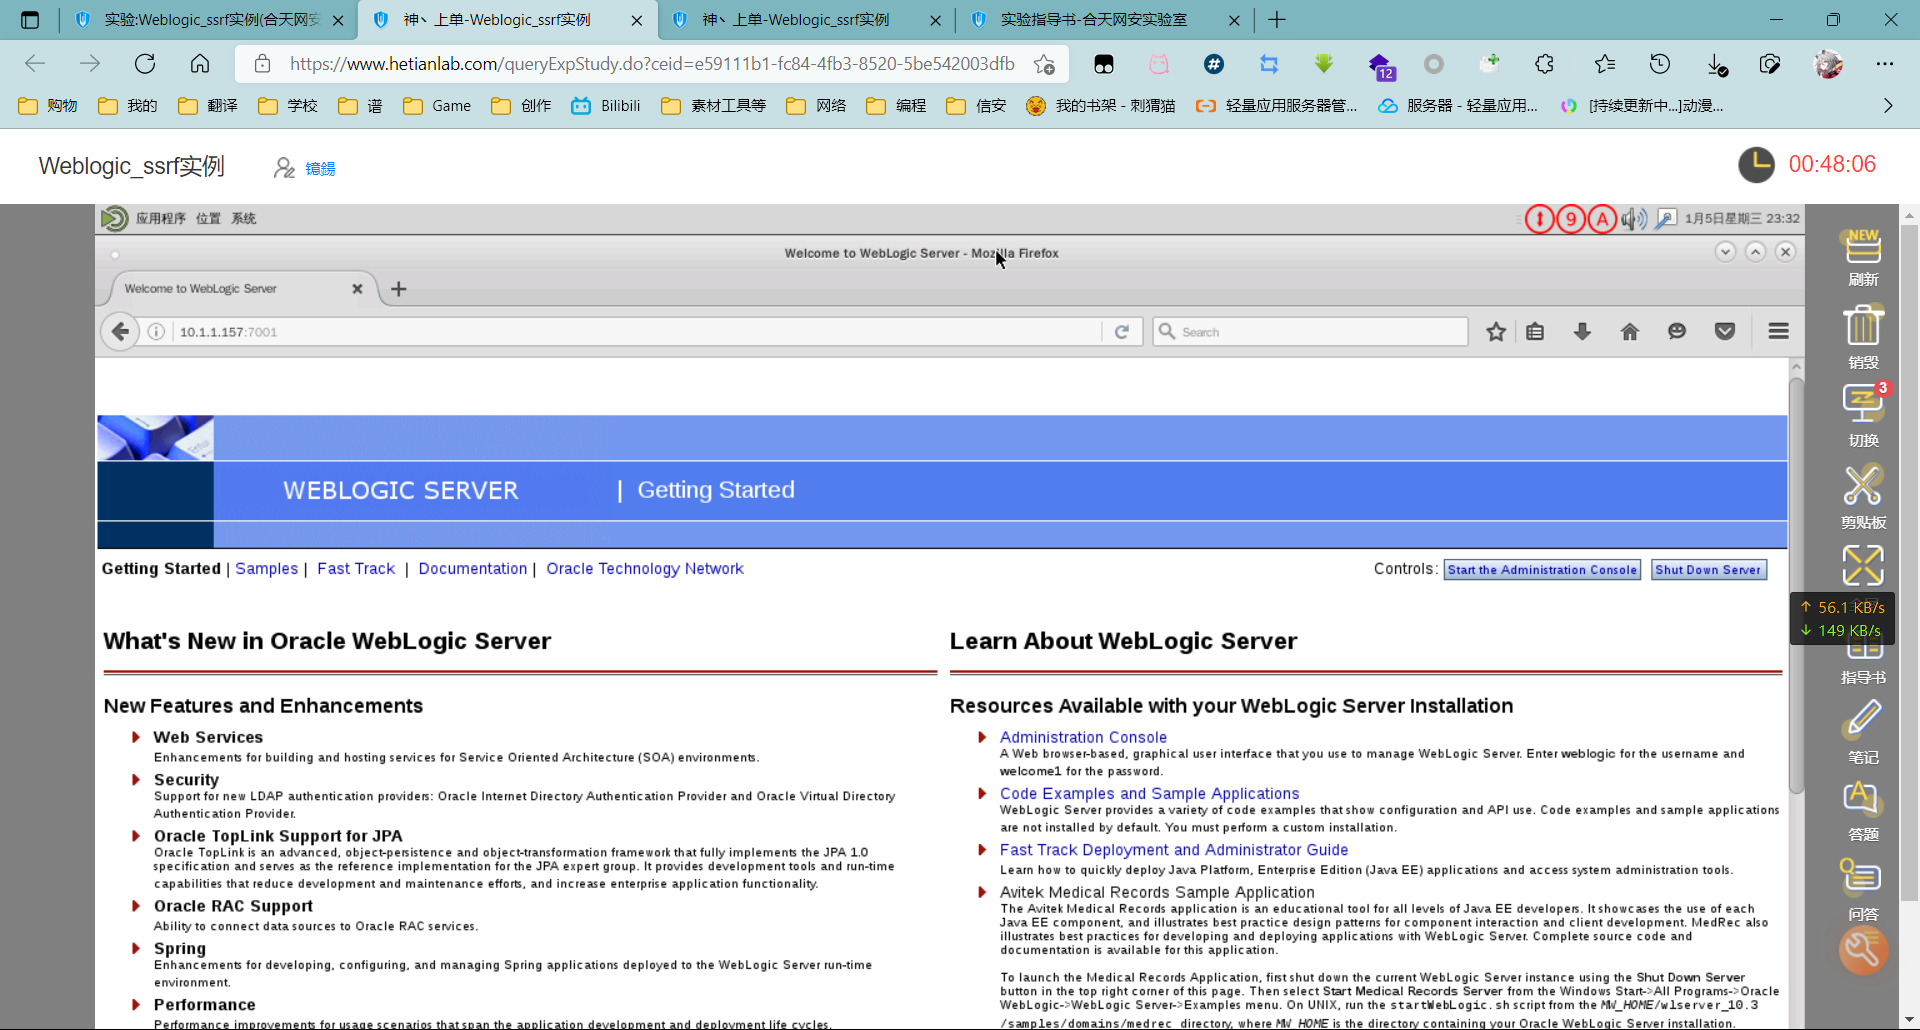This screenshot has width=1920, height=1030.
Task: Open Edge tab actions menu icon
Action: [30, 20]
